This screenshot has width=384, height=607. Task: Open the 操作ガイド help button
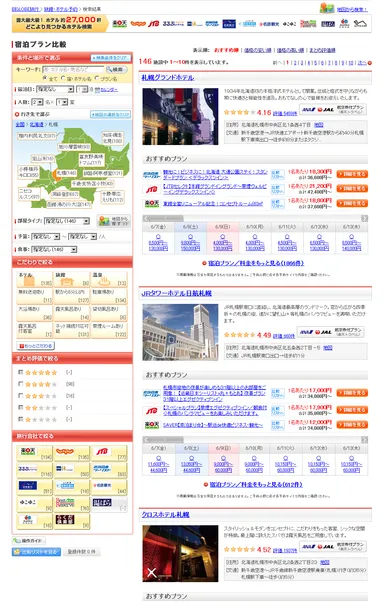(x=29, y=540)
